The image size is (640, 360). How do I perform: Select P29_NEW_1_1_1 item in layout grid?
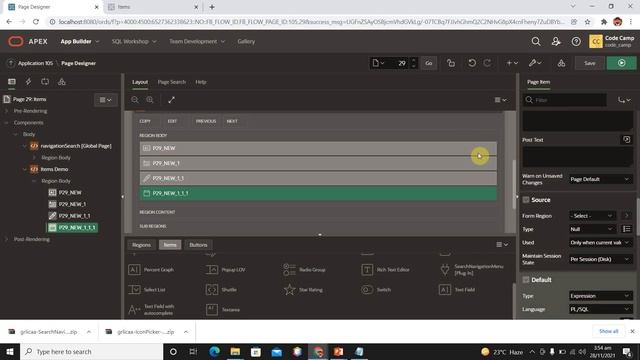(x=318, y=193)
